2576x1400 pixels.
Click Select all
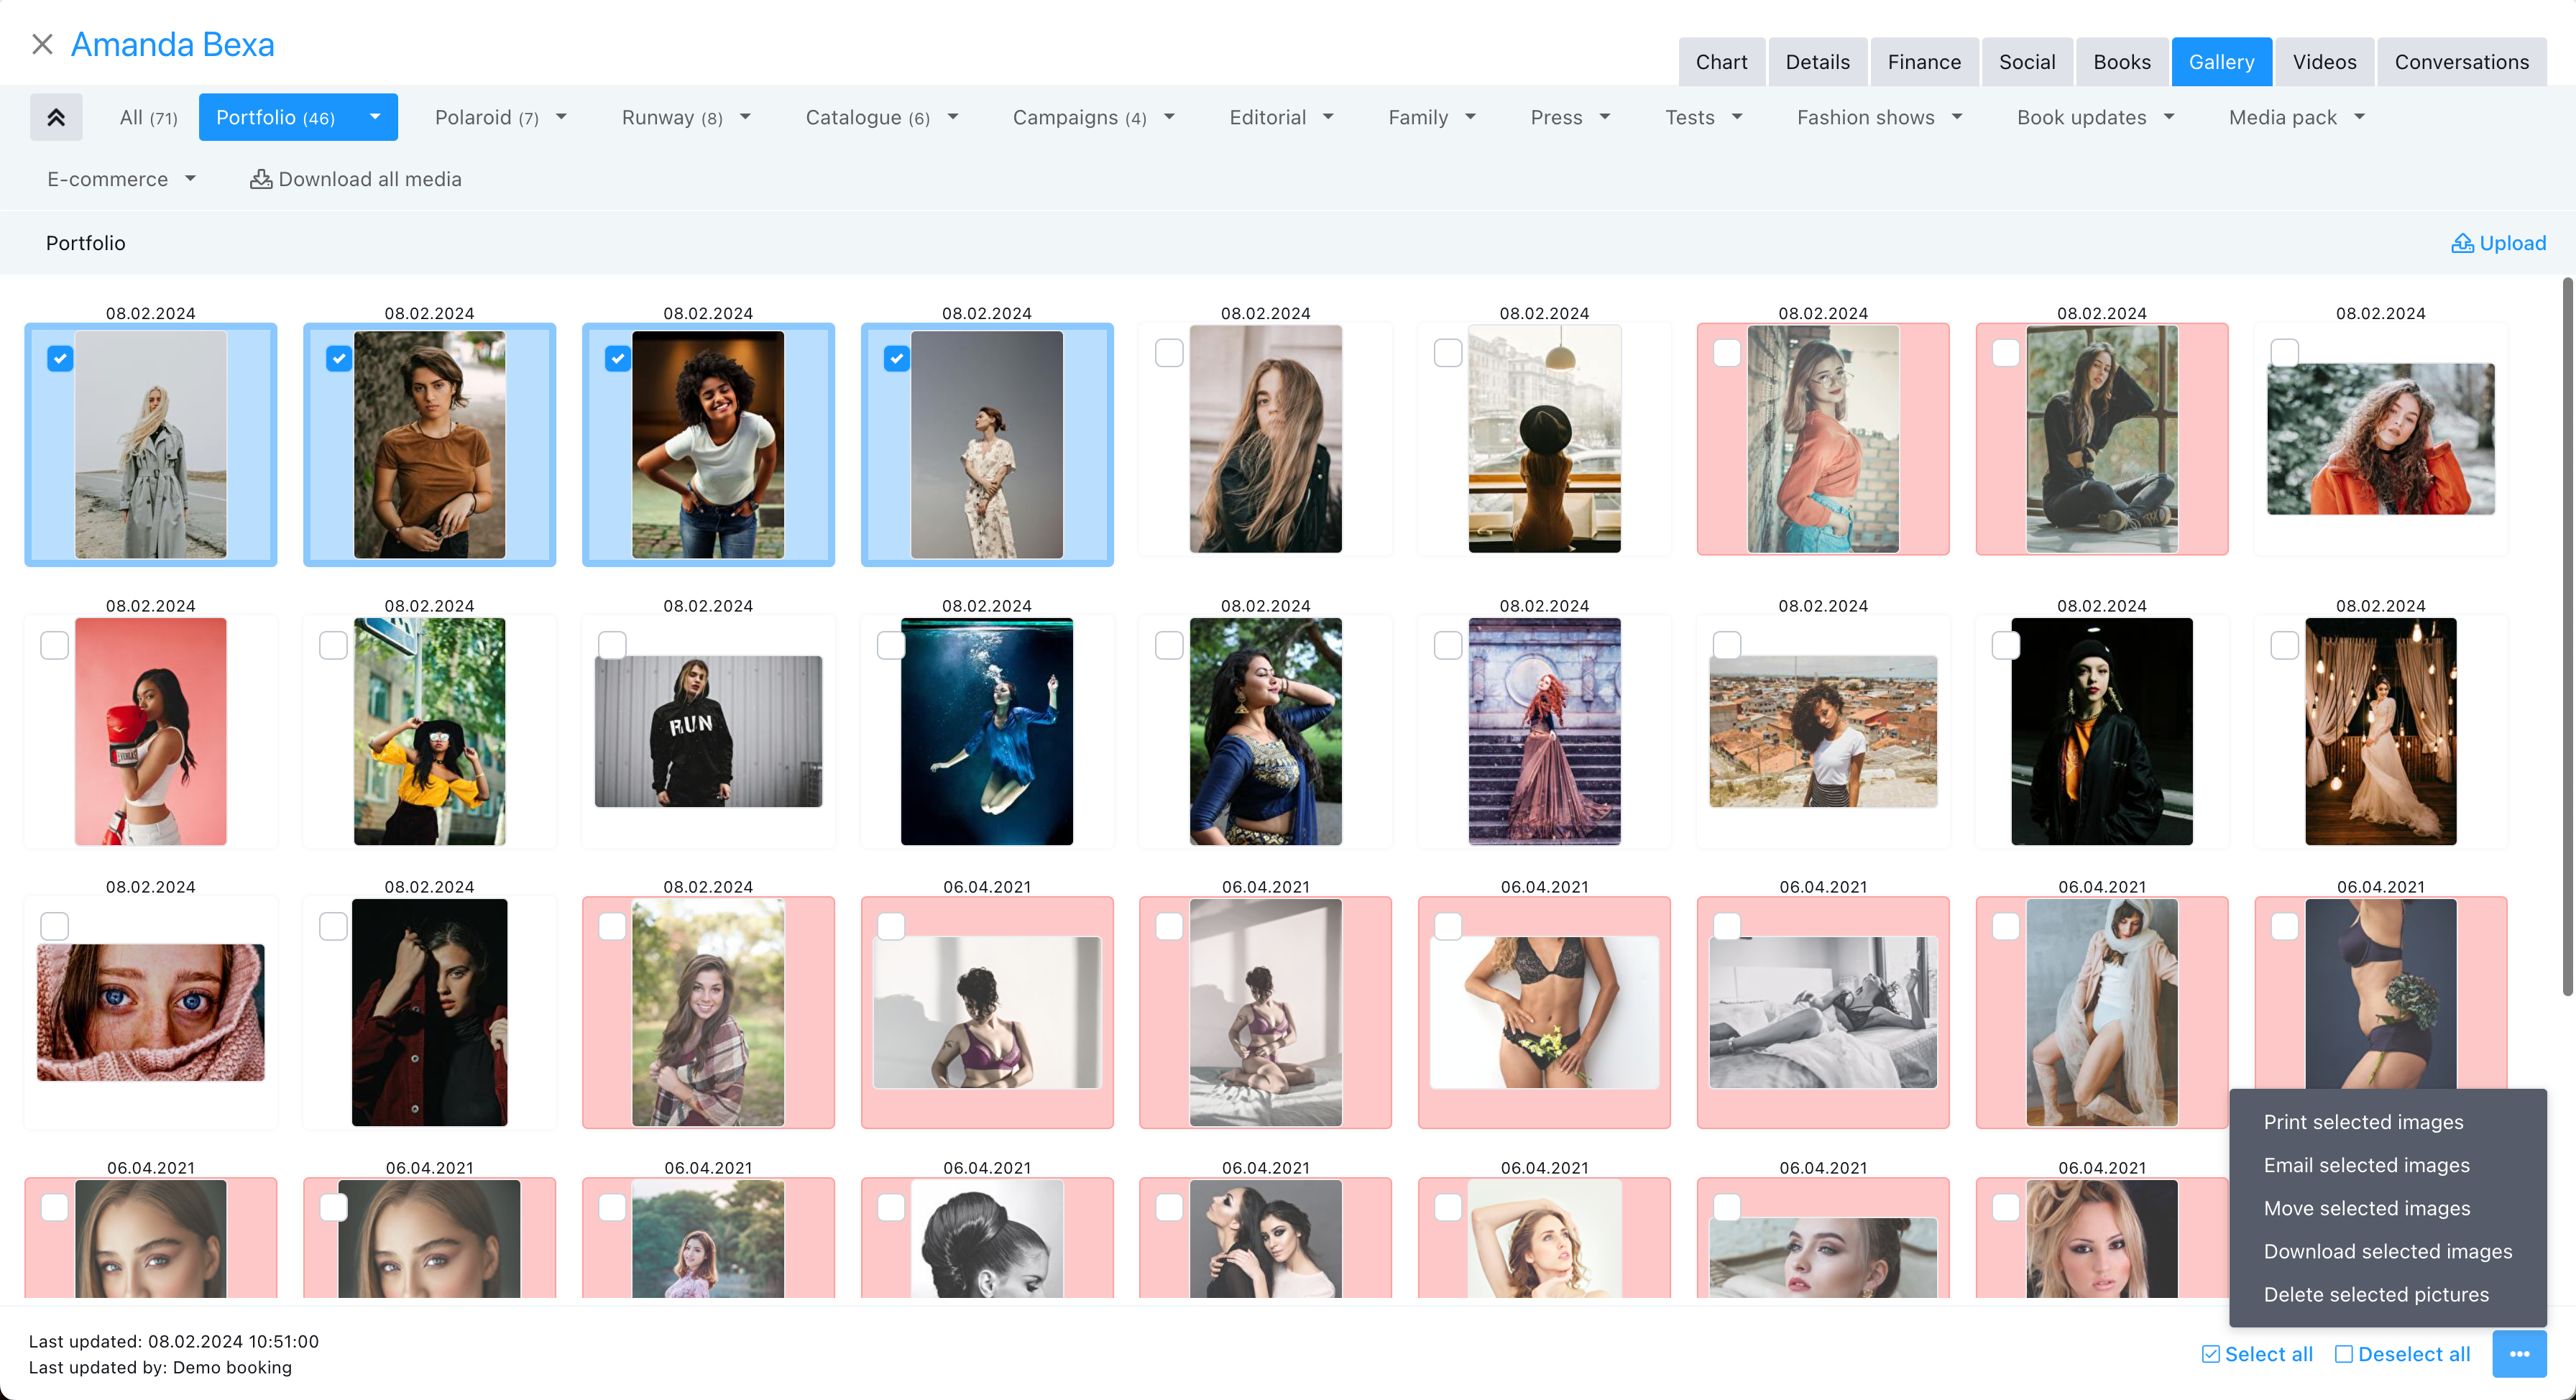(x=2257, y=1354)
